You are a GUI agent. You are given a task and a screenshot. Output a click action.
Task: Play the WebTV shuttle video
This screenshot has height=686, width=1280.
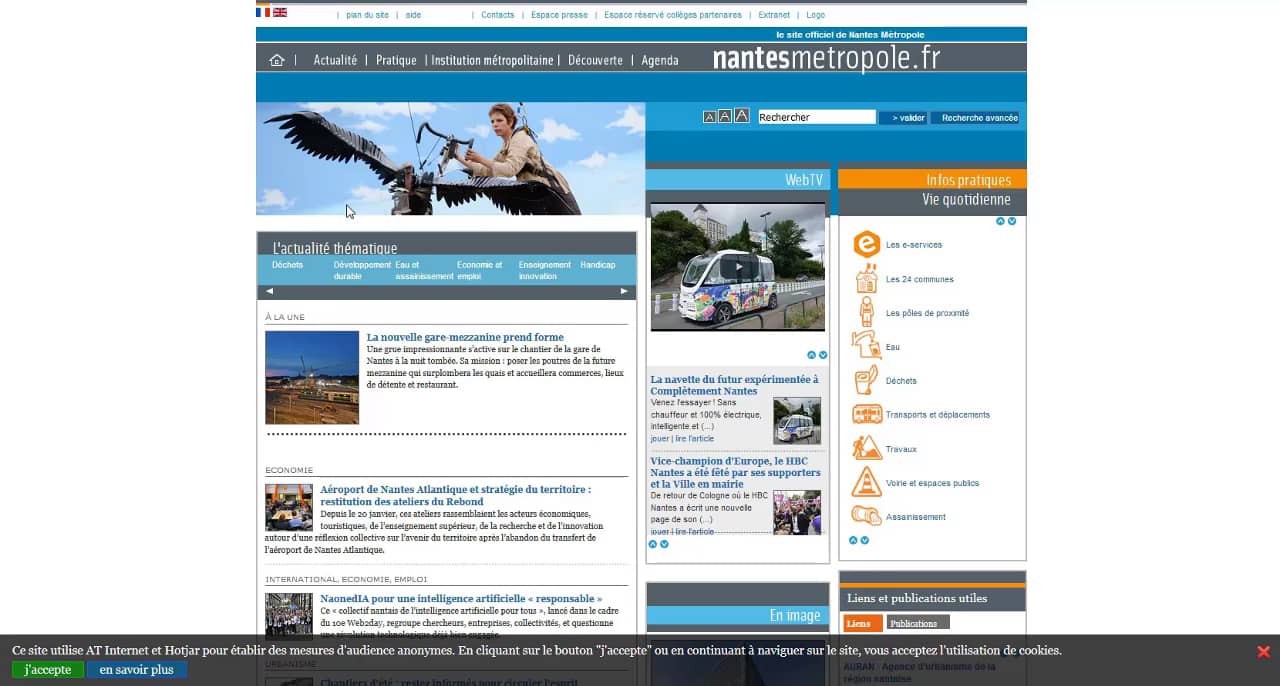coord(738,267)
